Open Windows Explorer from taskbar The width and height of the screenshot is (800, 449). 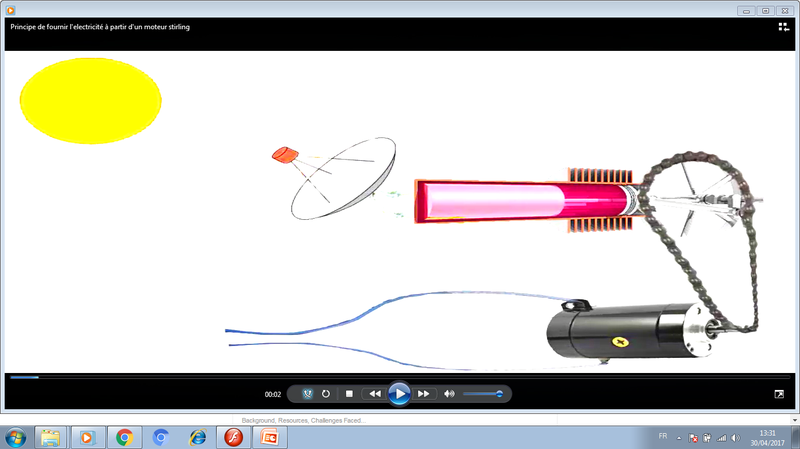click(x=50, y=437)
